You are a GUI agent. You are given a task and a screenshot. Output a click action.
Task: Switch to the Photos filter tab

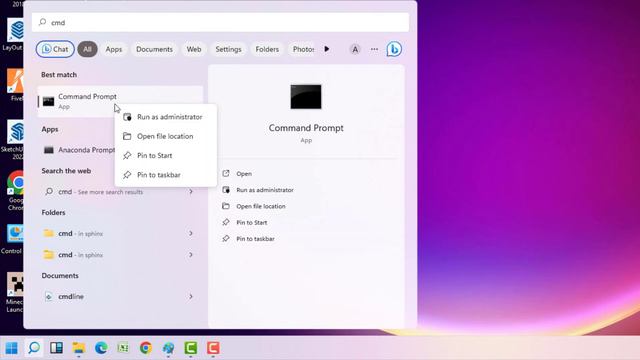(303, 49)
